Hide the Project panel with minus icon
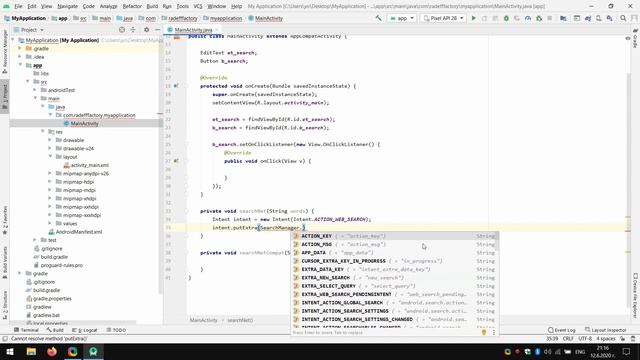 tap(157, 30)
